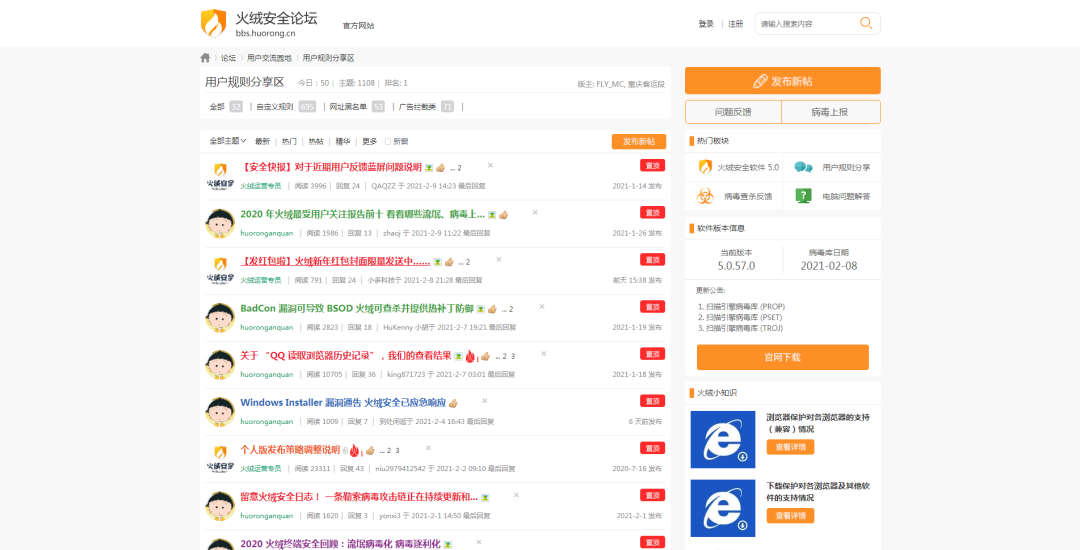The width and height of the screenshot is (1080, 550).
Task: Open post 【安全快报】对于近期用户反馈蓝屏问题说明
Action: pyautogui.click(x=331, y=167)
